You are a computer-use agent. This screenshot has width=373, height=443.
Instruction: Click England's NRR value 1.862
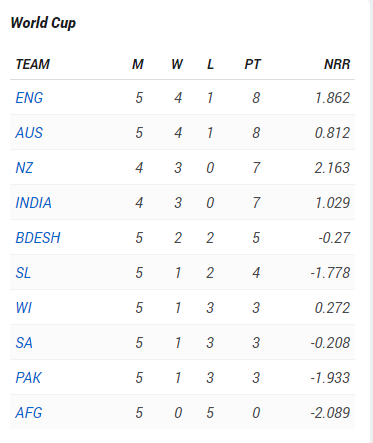pyautogui.click(x=333, y=98)
